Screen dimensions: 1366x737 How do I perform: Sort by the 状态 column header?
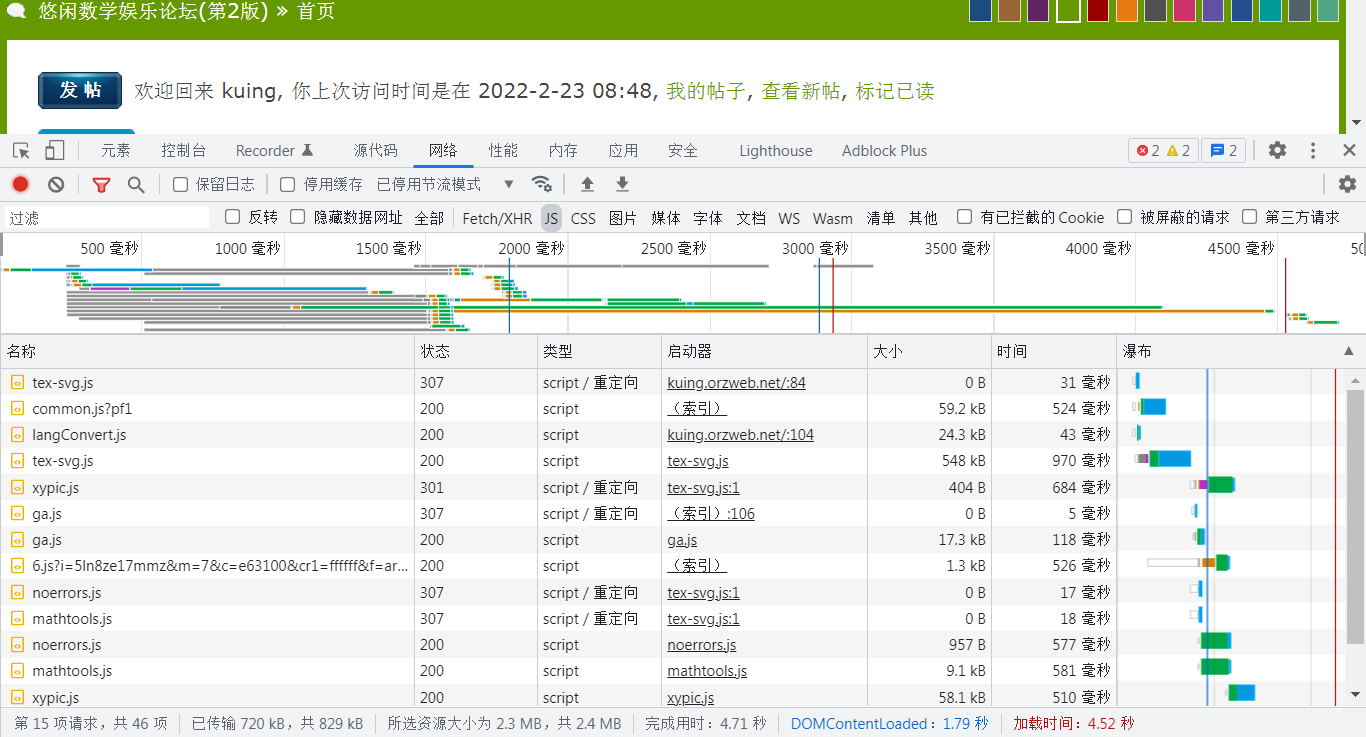476,351
